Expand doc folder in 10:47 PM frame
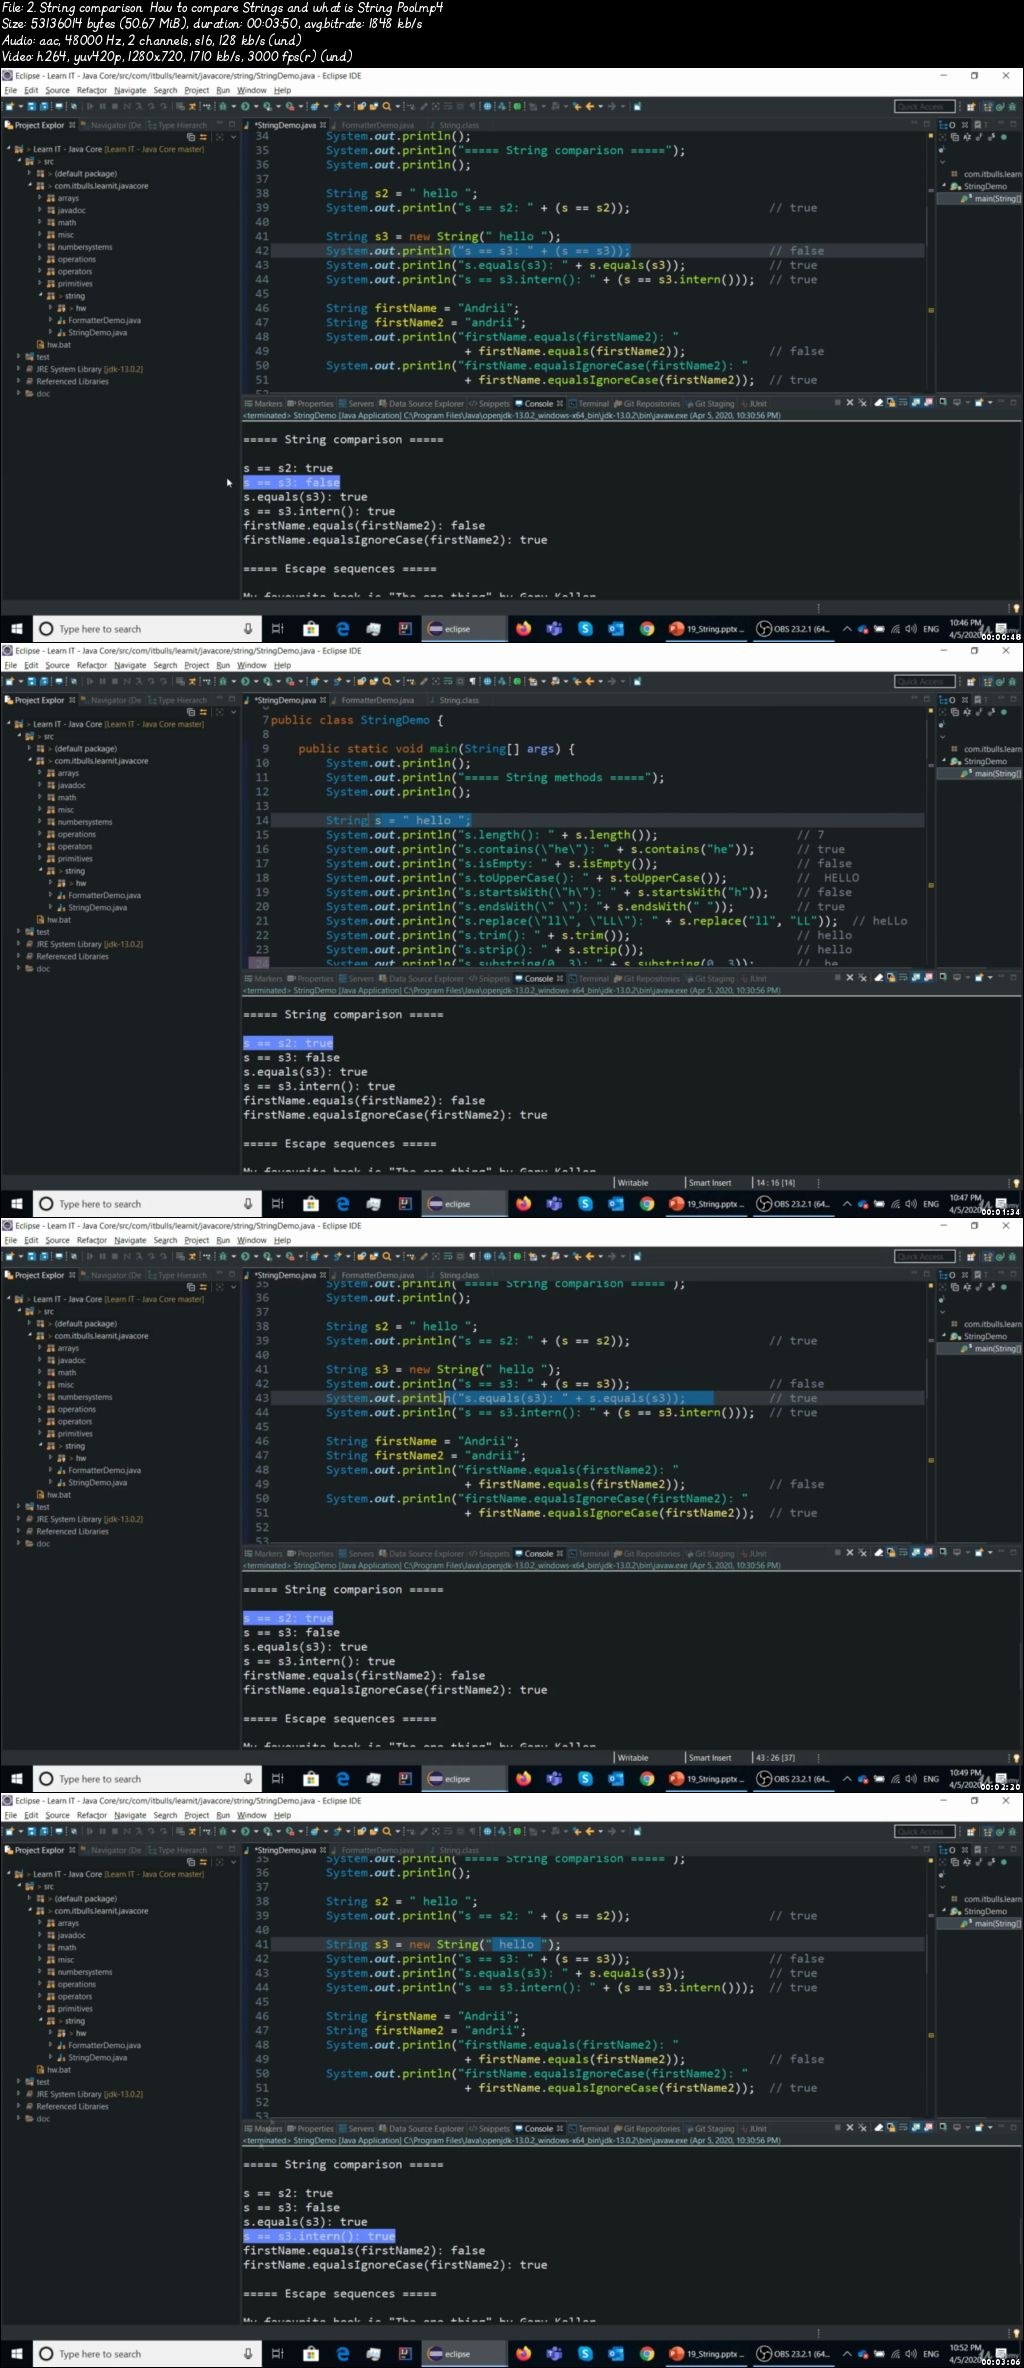Image resolution: width=1024 pixels, height=2368 pixels. (19, 968)
